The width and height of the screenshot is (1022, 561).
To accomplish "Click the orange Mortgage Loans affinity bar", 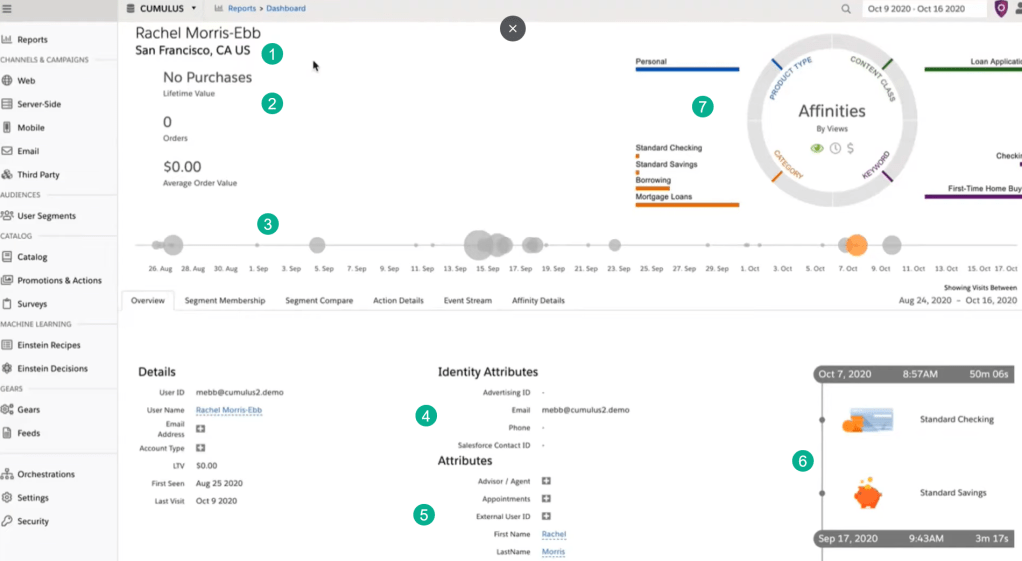I will (x=687, y=205).
